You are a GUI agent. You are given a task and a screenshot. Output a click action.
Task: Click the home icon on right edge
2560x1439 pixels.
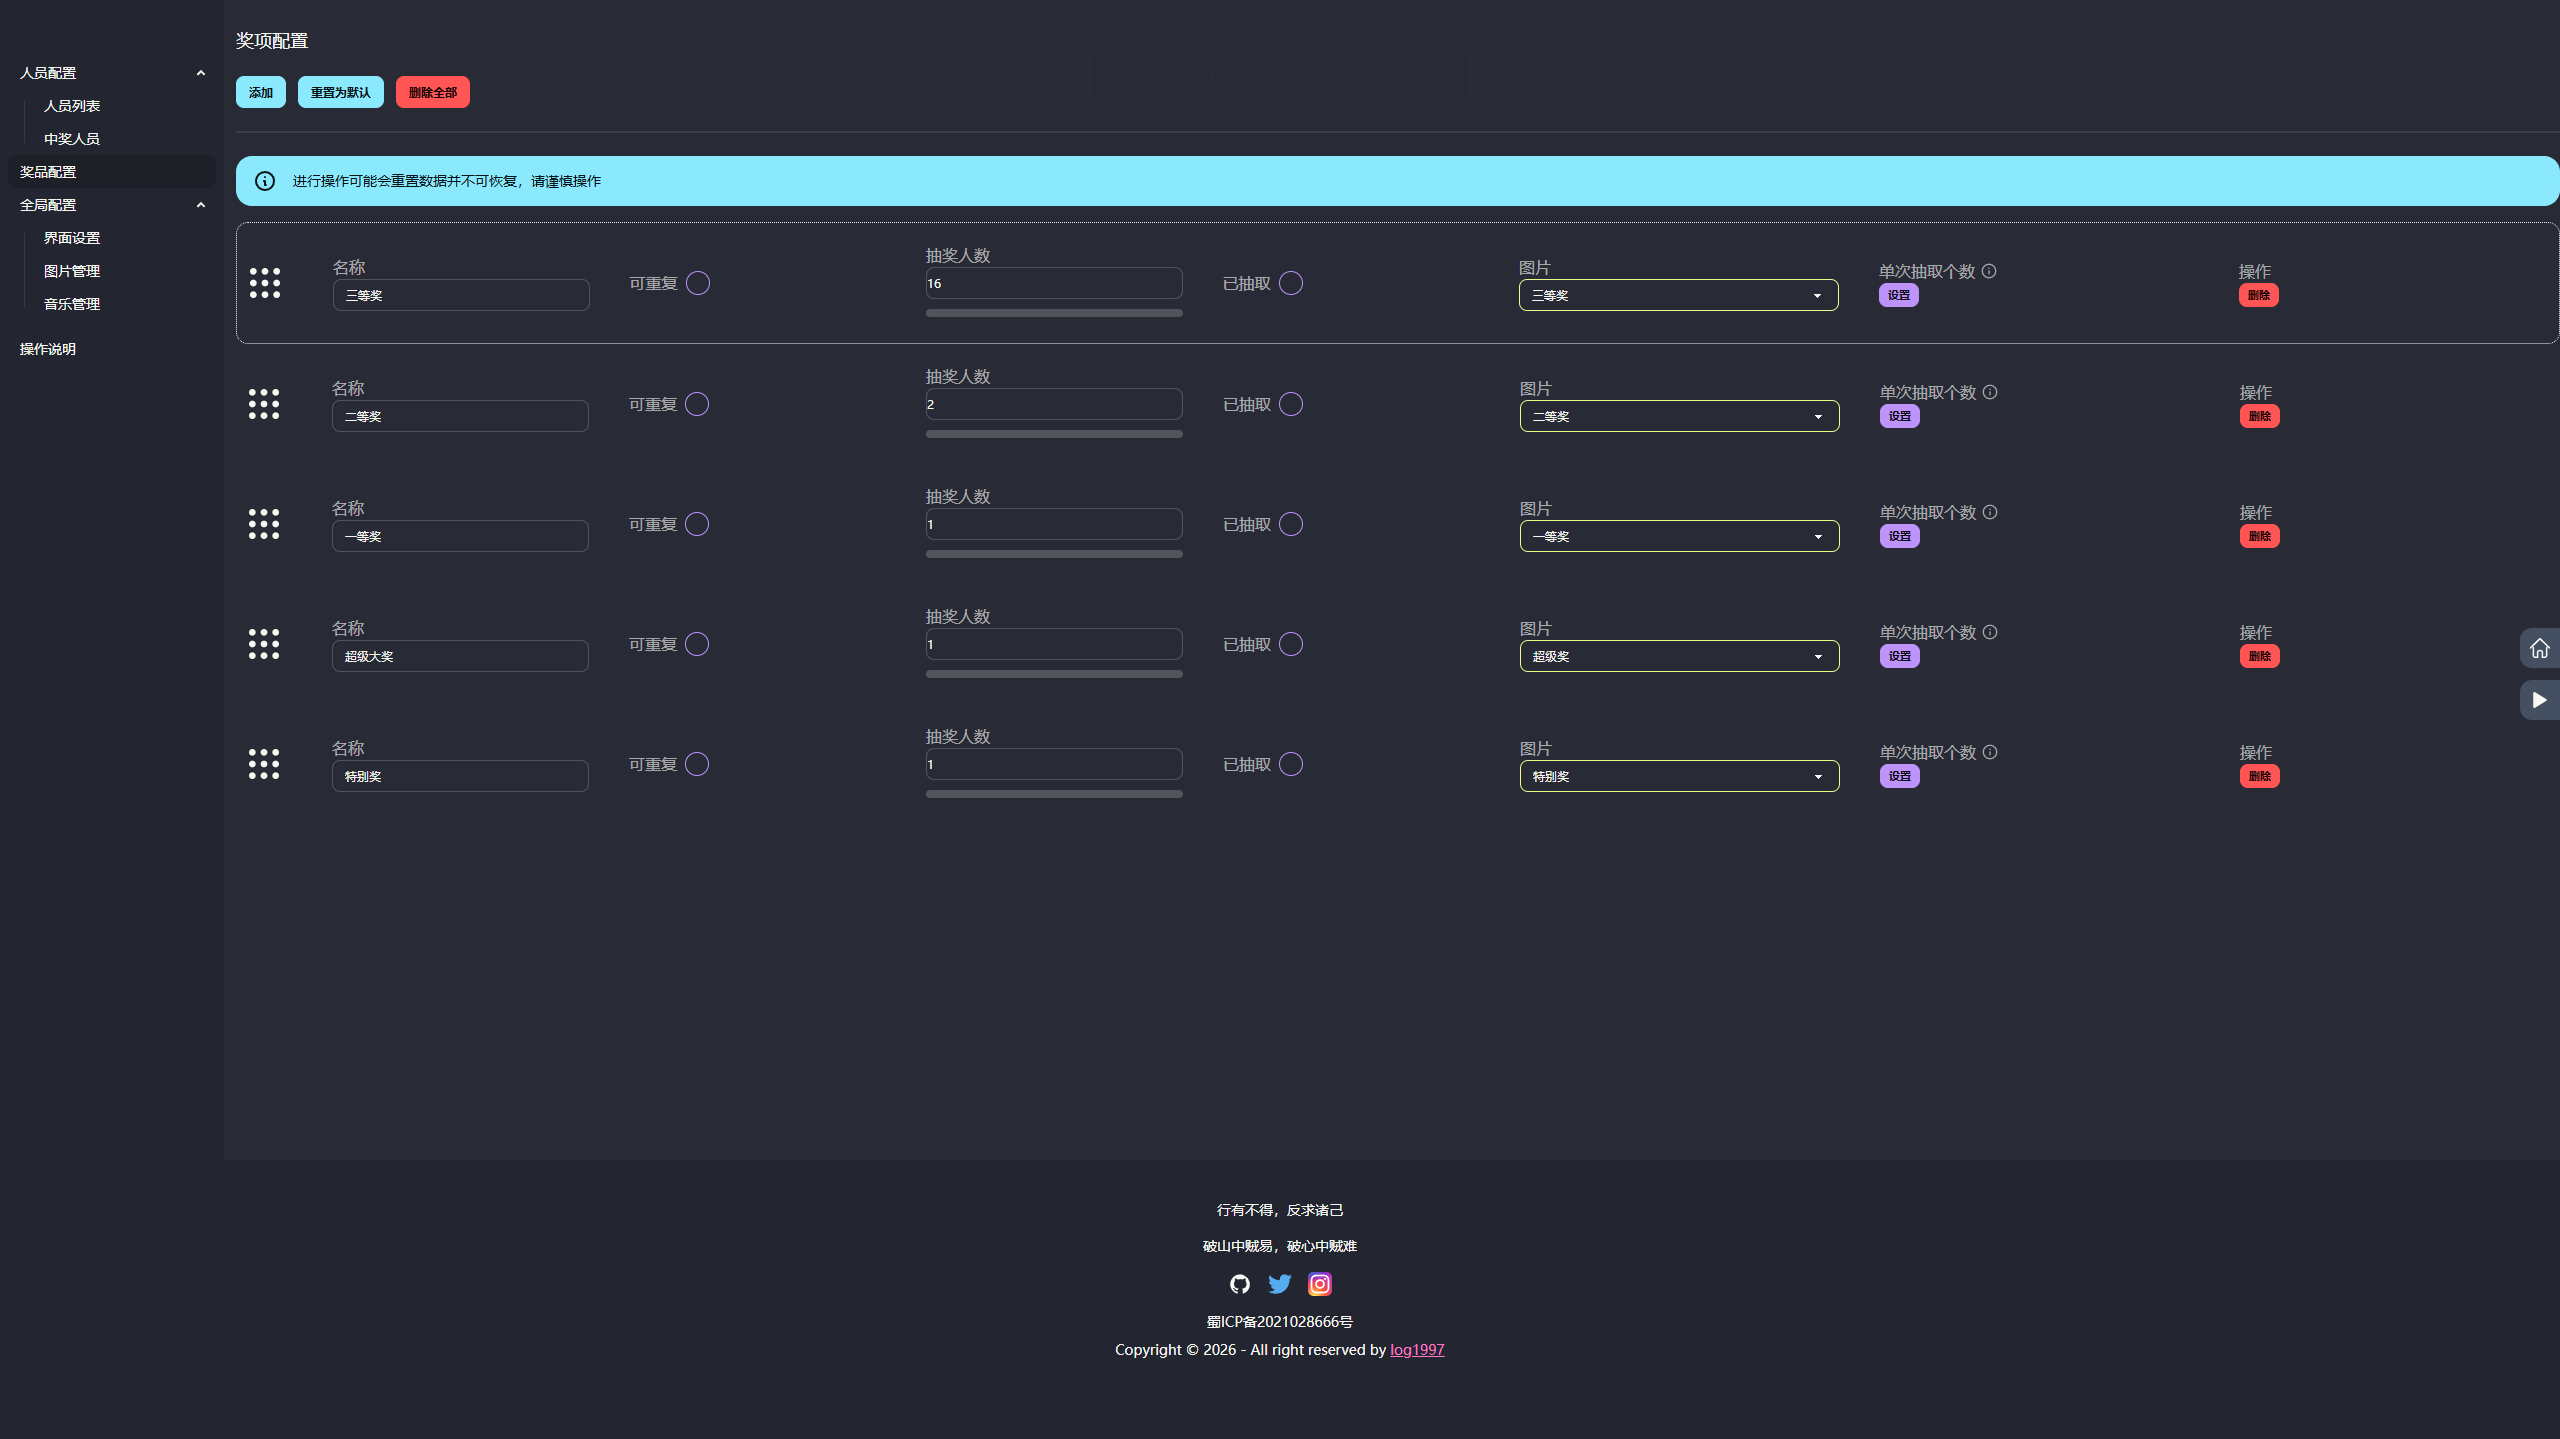2539,649
